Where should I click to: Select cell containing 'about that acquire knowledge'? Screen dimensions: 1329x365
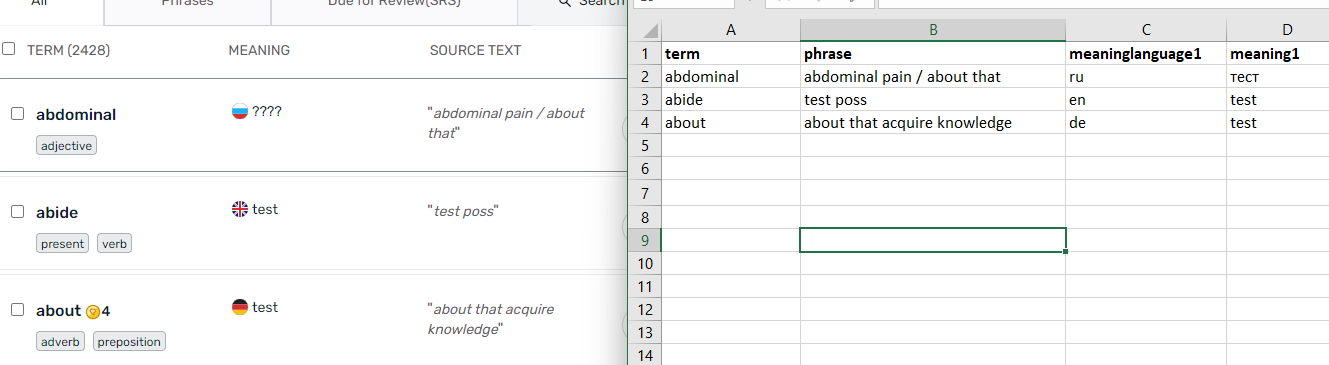[x=933, y=123]
